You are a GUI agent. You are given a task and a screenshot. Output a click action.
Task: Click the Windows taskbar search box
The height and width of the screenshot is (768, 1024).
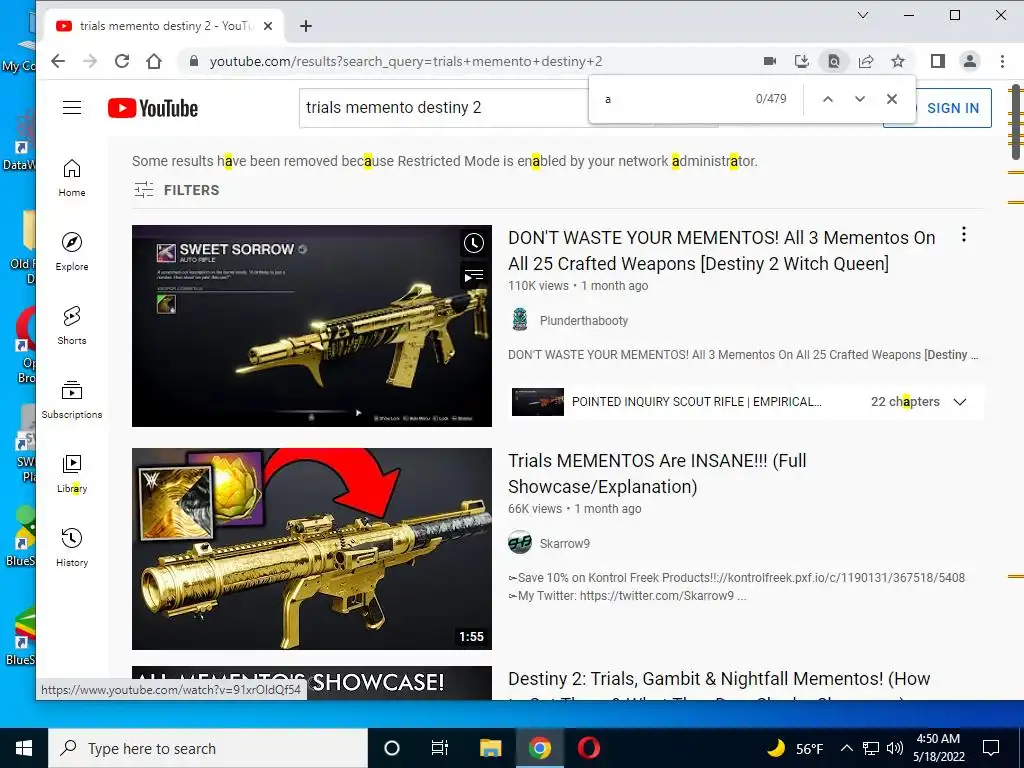(208, 748)
